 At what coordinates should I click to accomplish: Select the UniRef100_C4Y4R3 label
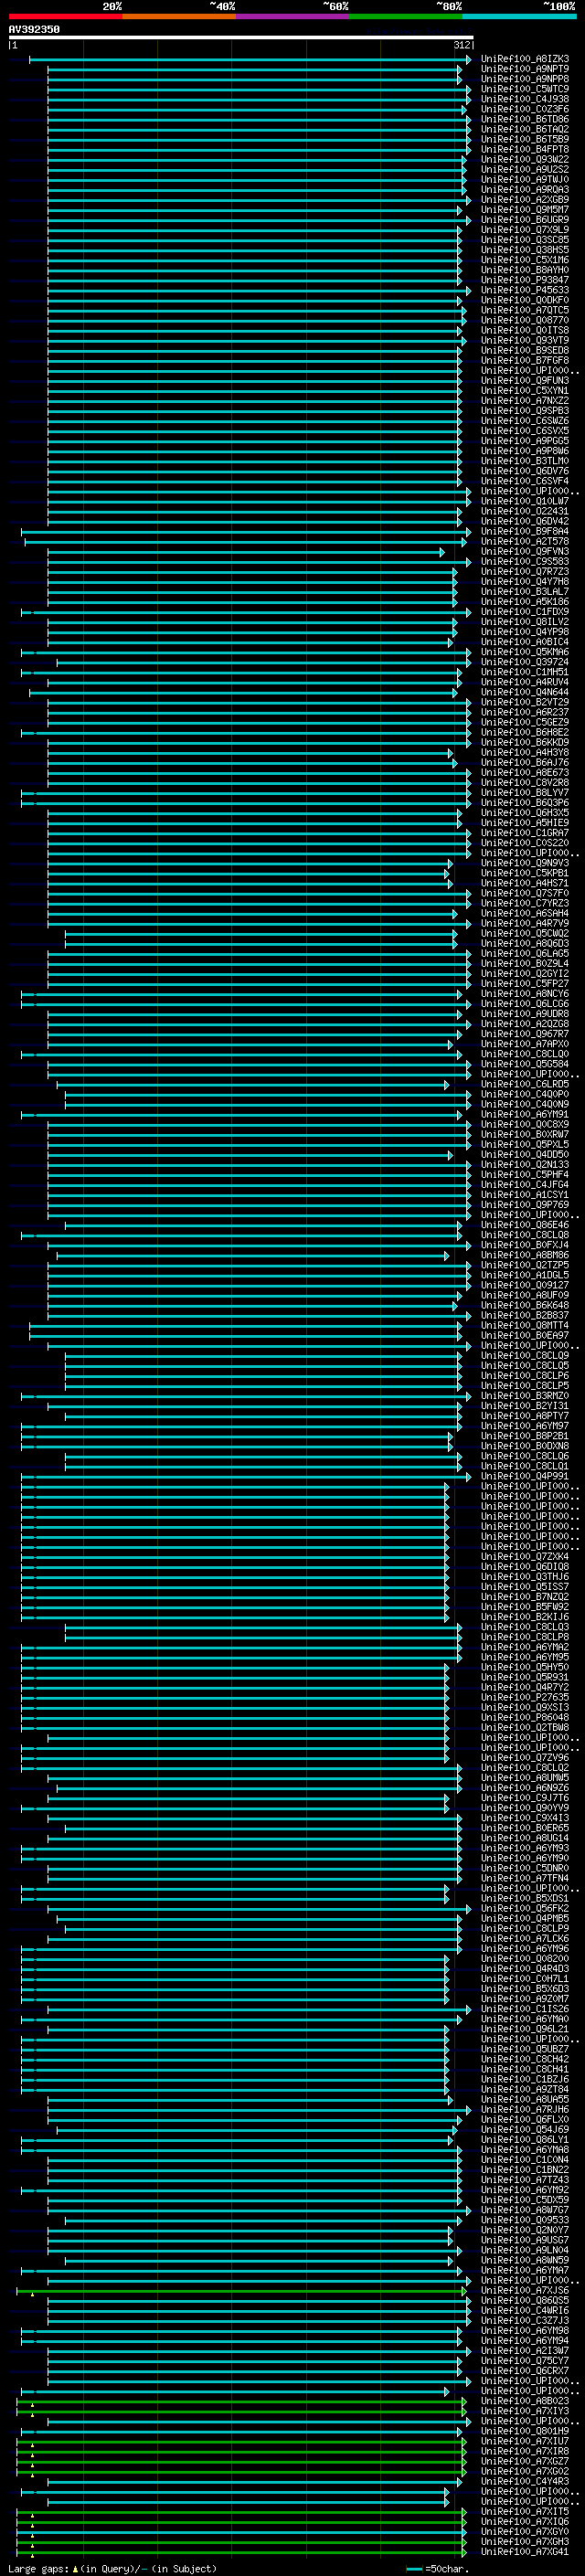point(525,2481)
